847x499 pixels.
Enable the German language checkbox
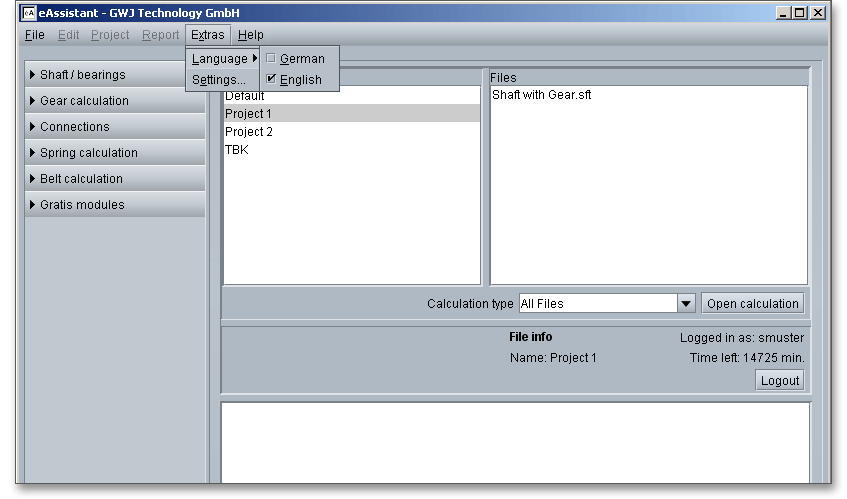(x=271, y=59)
